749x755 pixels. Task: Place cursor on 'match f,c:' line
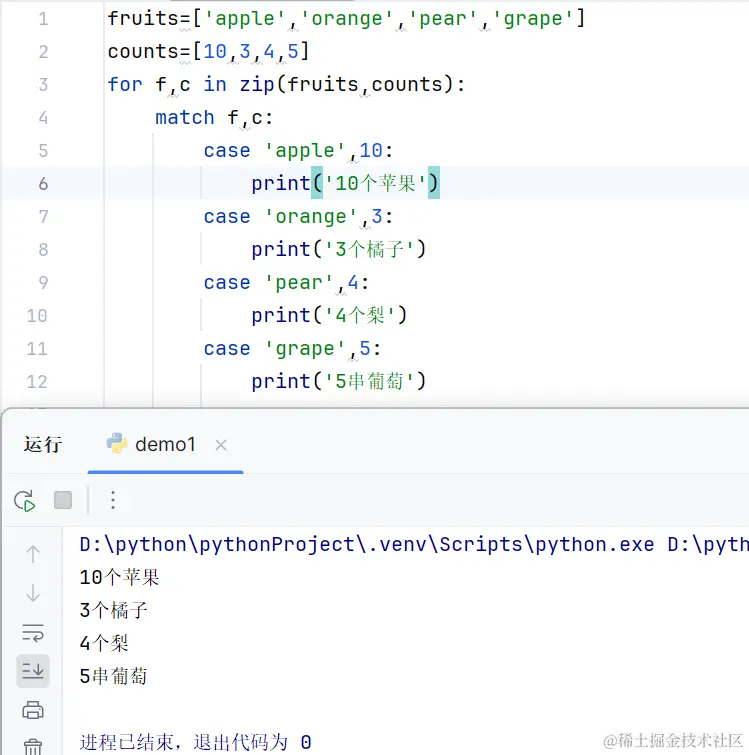click(214, 118)
